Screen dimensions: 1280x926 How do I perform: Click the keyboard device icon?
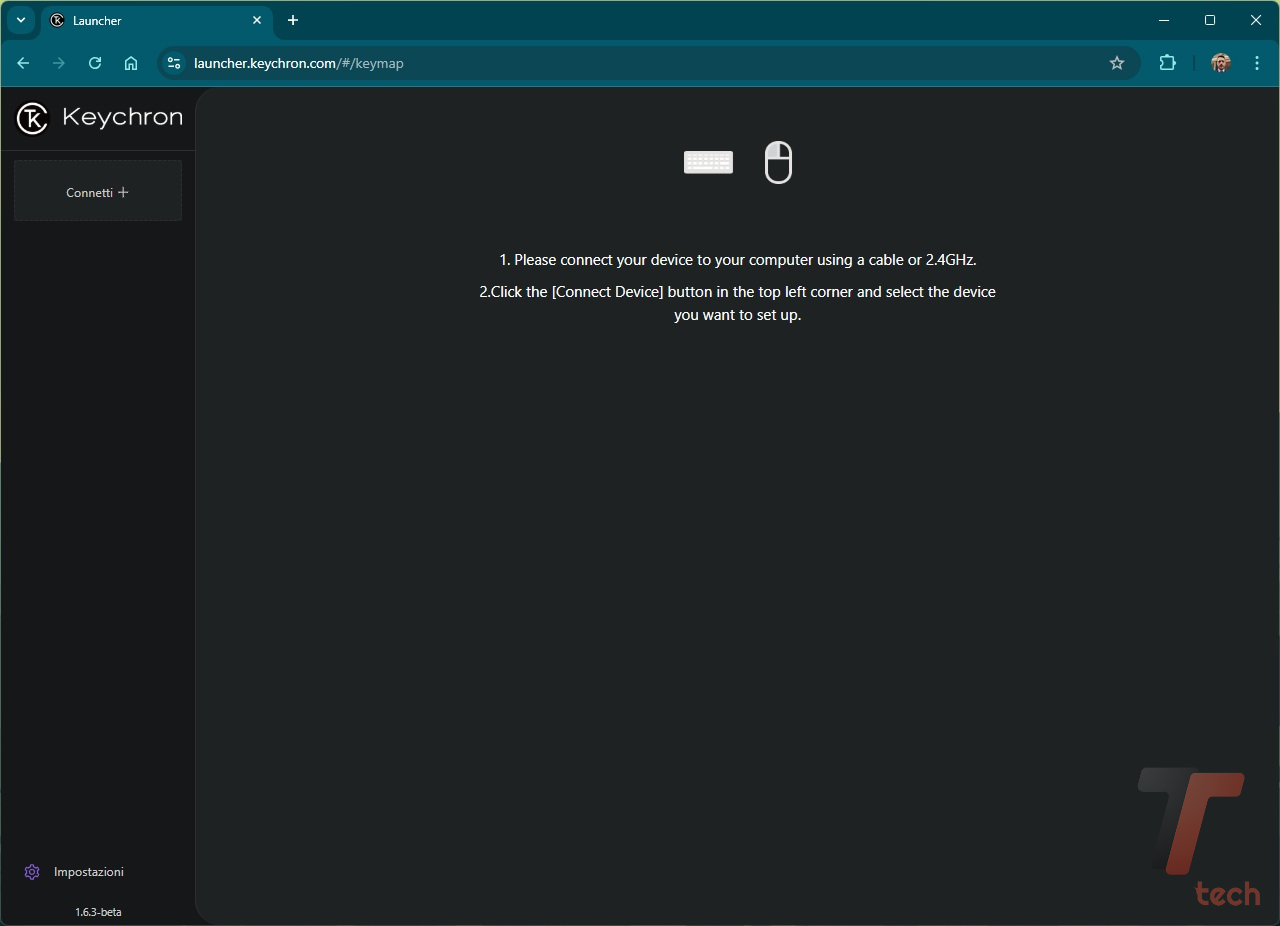[708, 162]
